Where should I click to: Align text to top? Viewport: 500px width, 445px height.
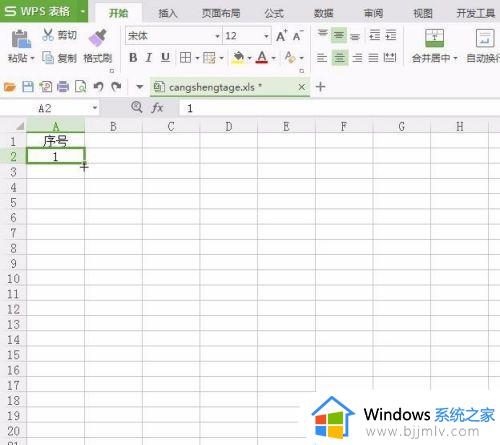(323, 34)
